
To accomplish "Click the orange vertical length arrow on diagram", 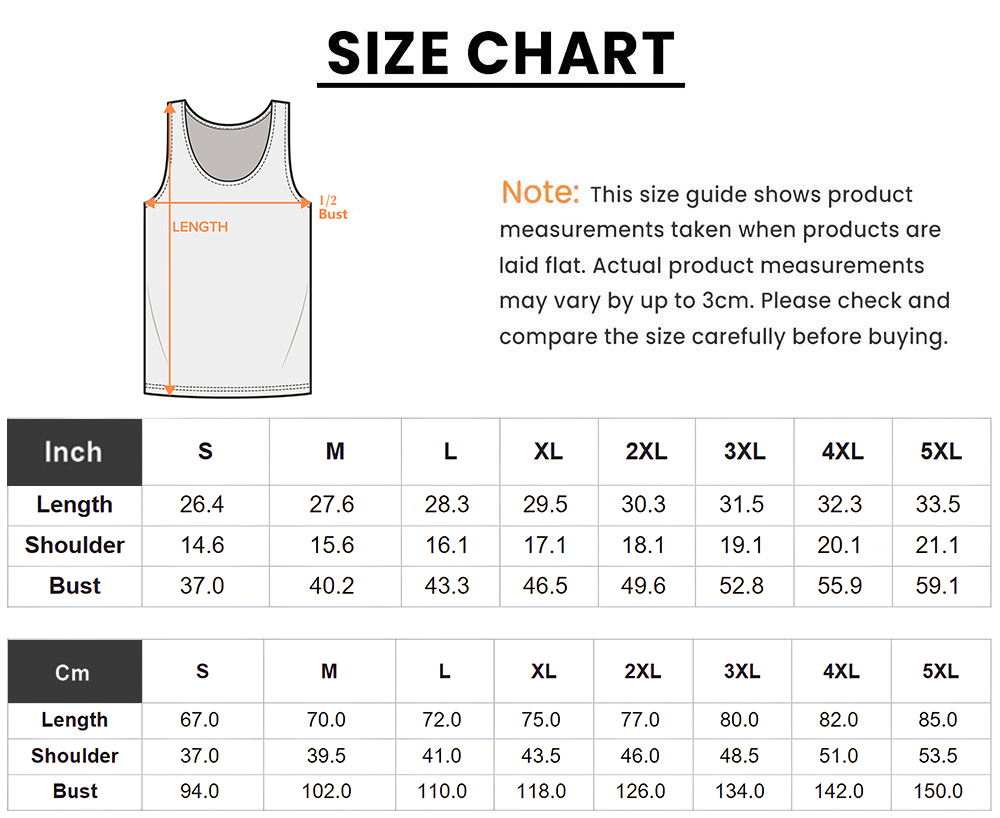I will click(x=170, y=300).
